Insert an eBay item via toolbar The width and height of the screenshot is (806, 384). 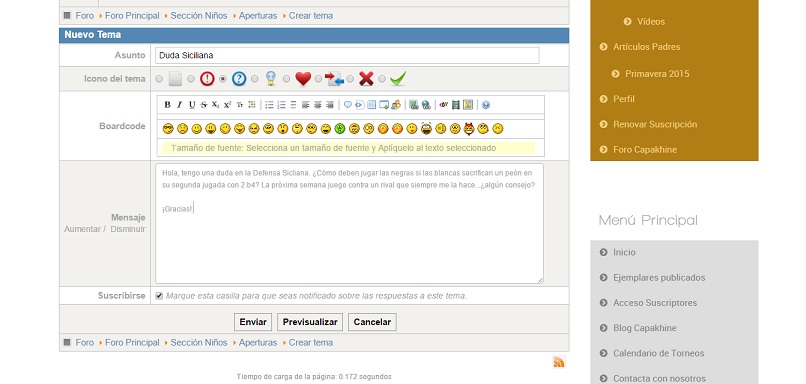444,105
